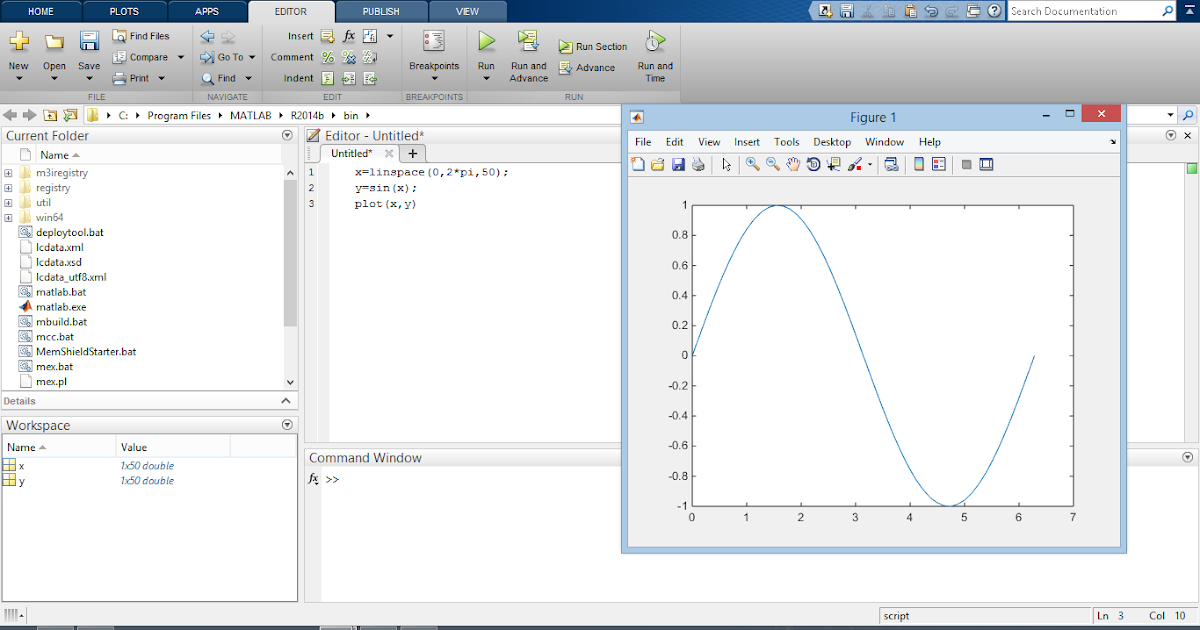The image size is (1200, 630).
Task: Click the Run Section button
Action: pyautogui.click(x=593, y=47)
